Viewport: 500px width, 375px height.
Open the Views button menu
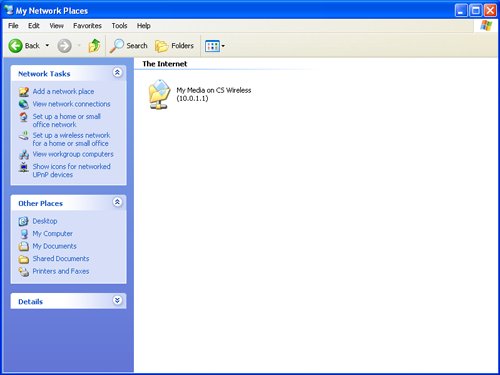coord(215,46)
